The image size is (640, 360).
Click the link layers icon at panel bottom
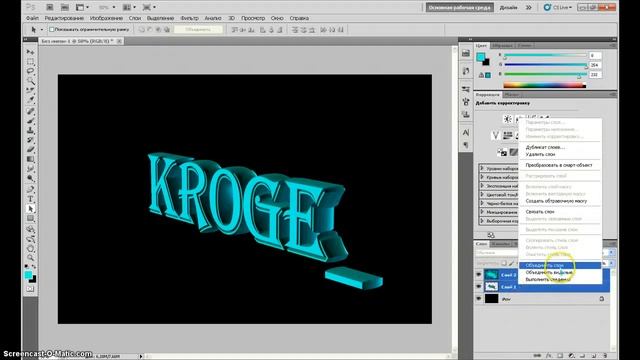tap(538, 356)
